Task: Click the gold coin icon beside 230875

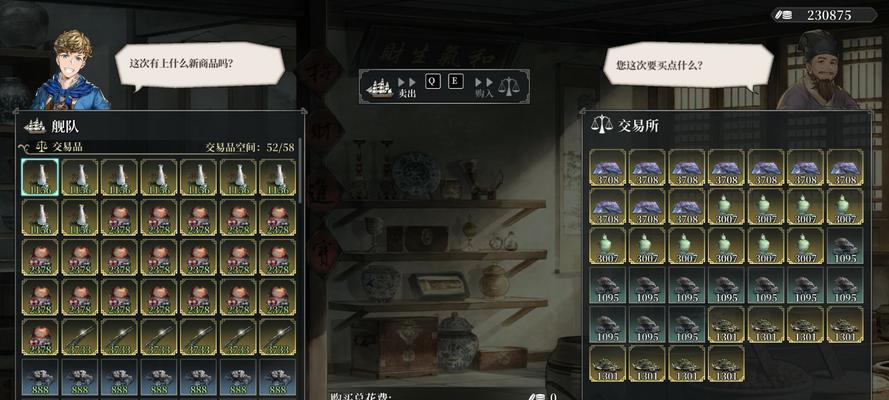Action: (785, 15)
